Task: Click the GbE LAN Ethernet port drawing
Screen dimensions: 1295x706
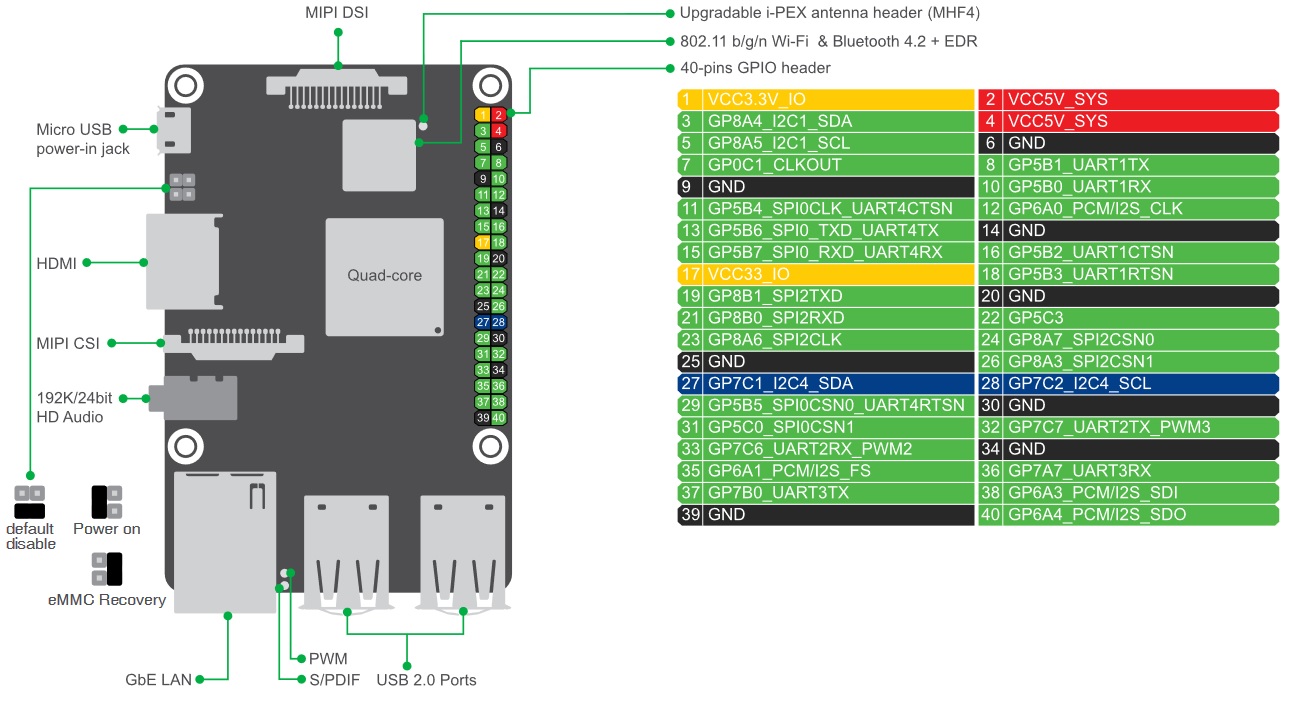Action: tap(225, 541)
